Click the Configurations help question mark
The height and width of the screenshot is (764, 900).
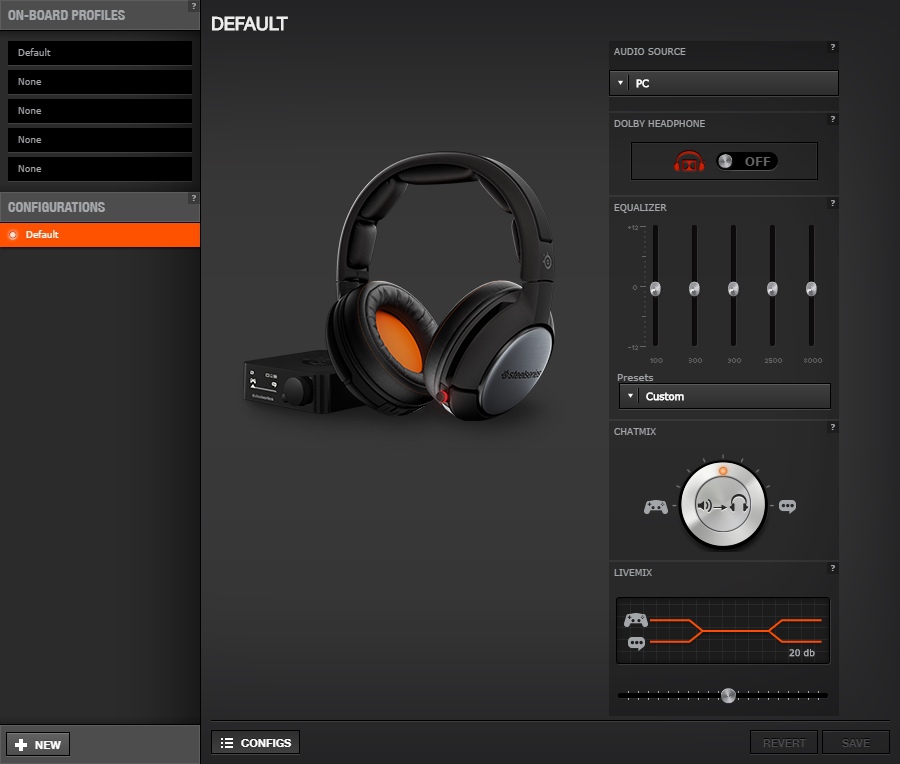pos(194,198)
